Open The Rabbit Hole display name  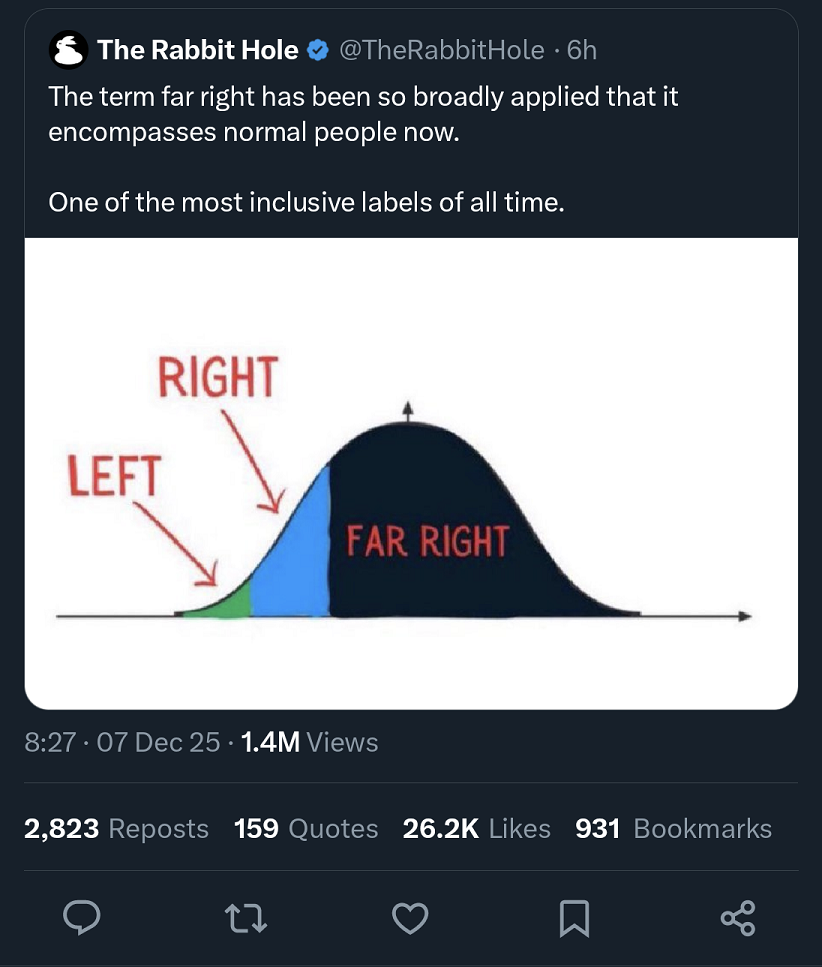tap(198, 50)
